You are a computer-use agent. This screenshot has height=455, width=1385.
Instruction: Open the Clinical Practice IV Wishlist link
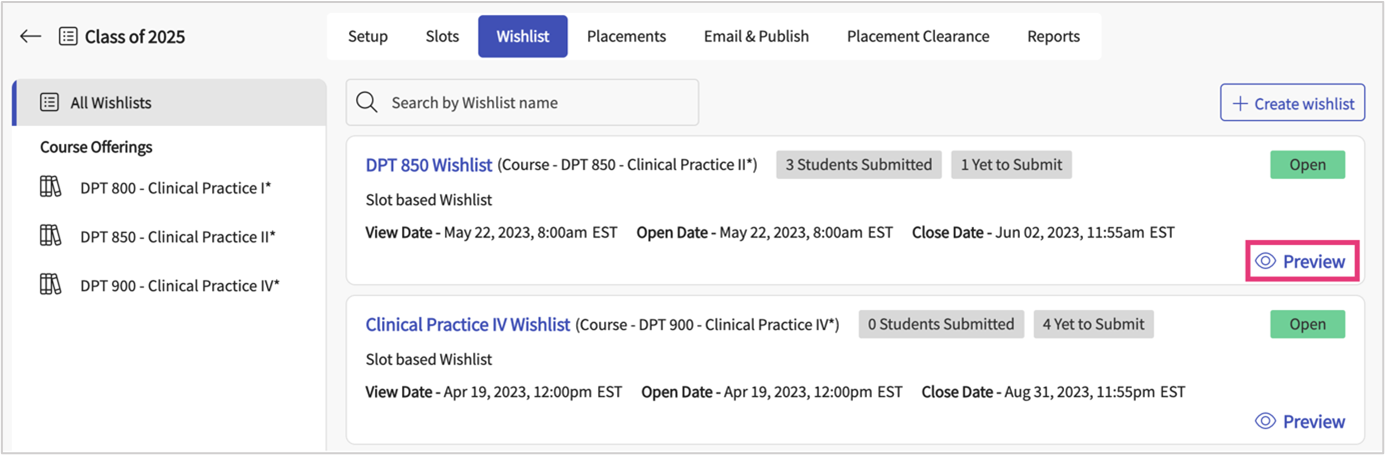[x=468, y=325]
